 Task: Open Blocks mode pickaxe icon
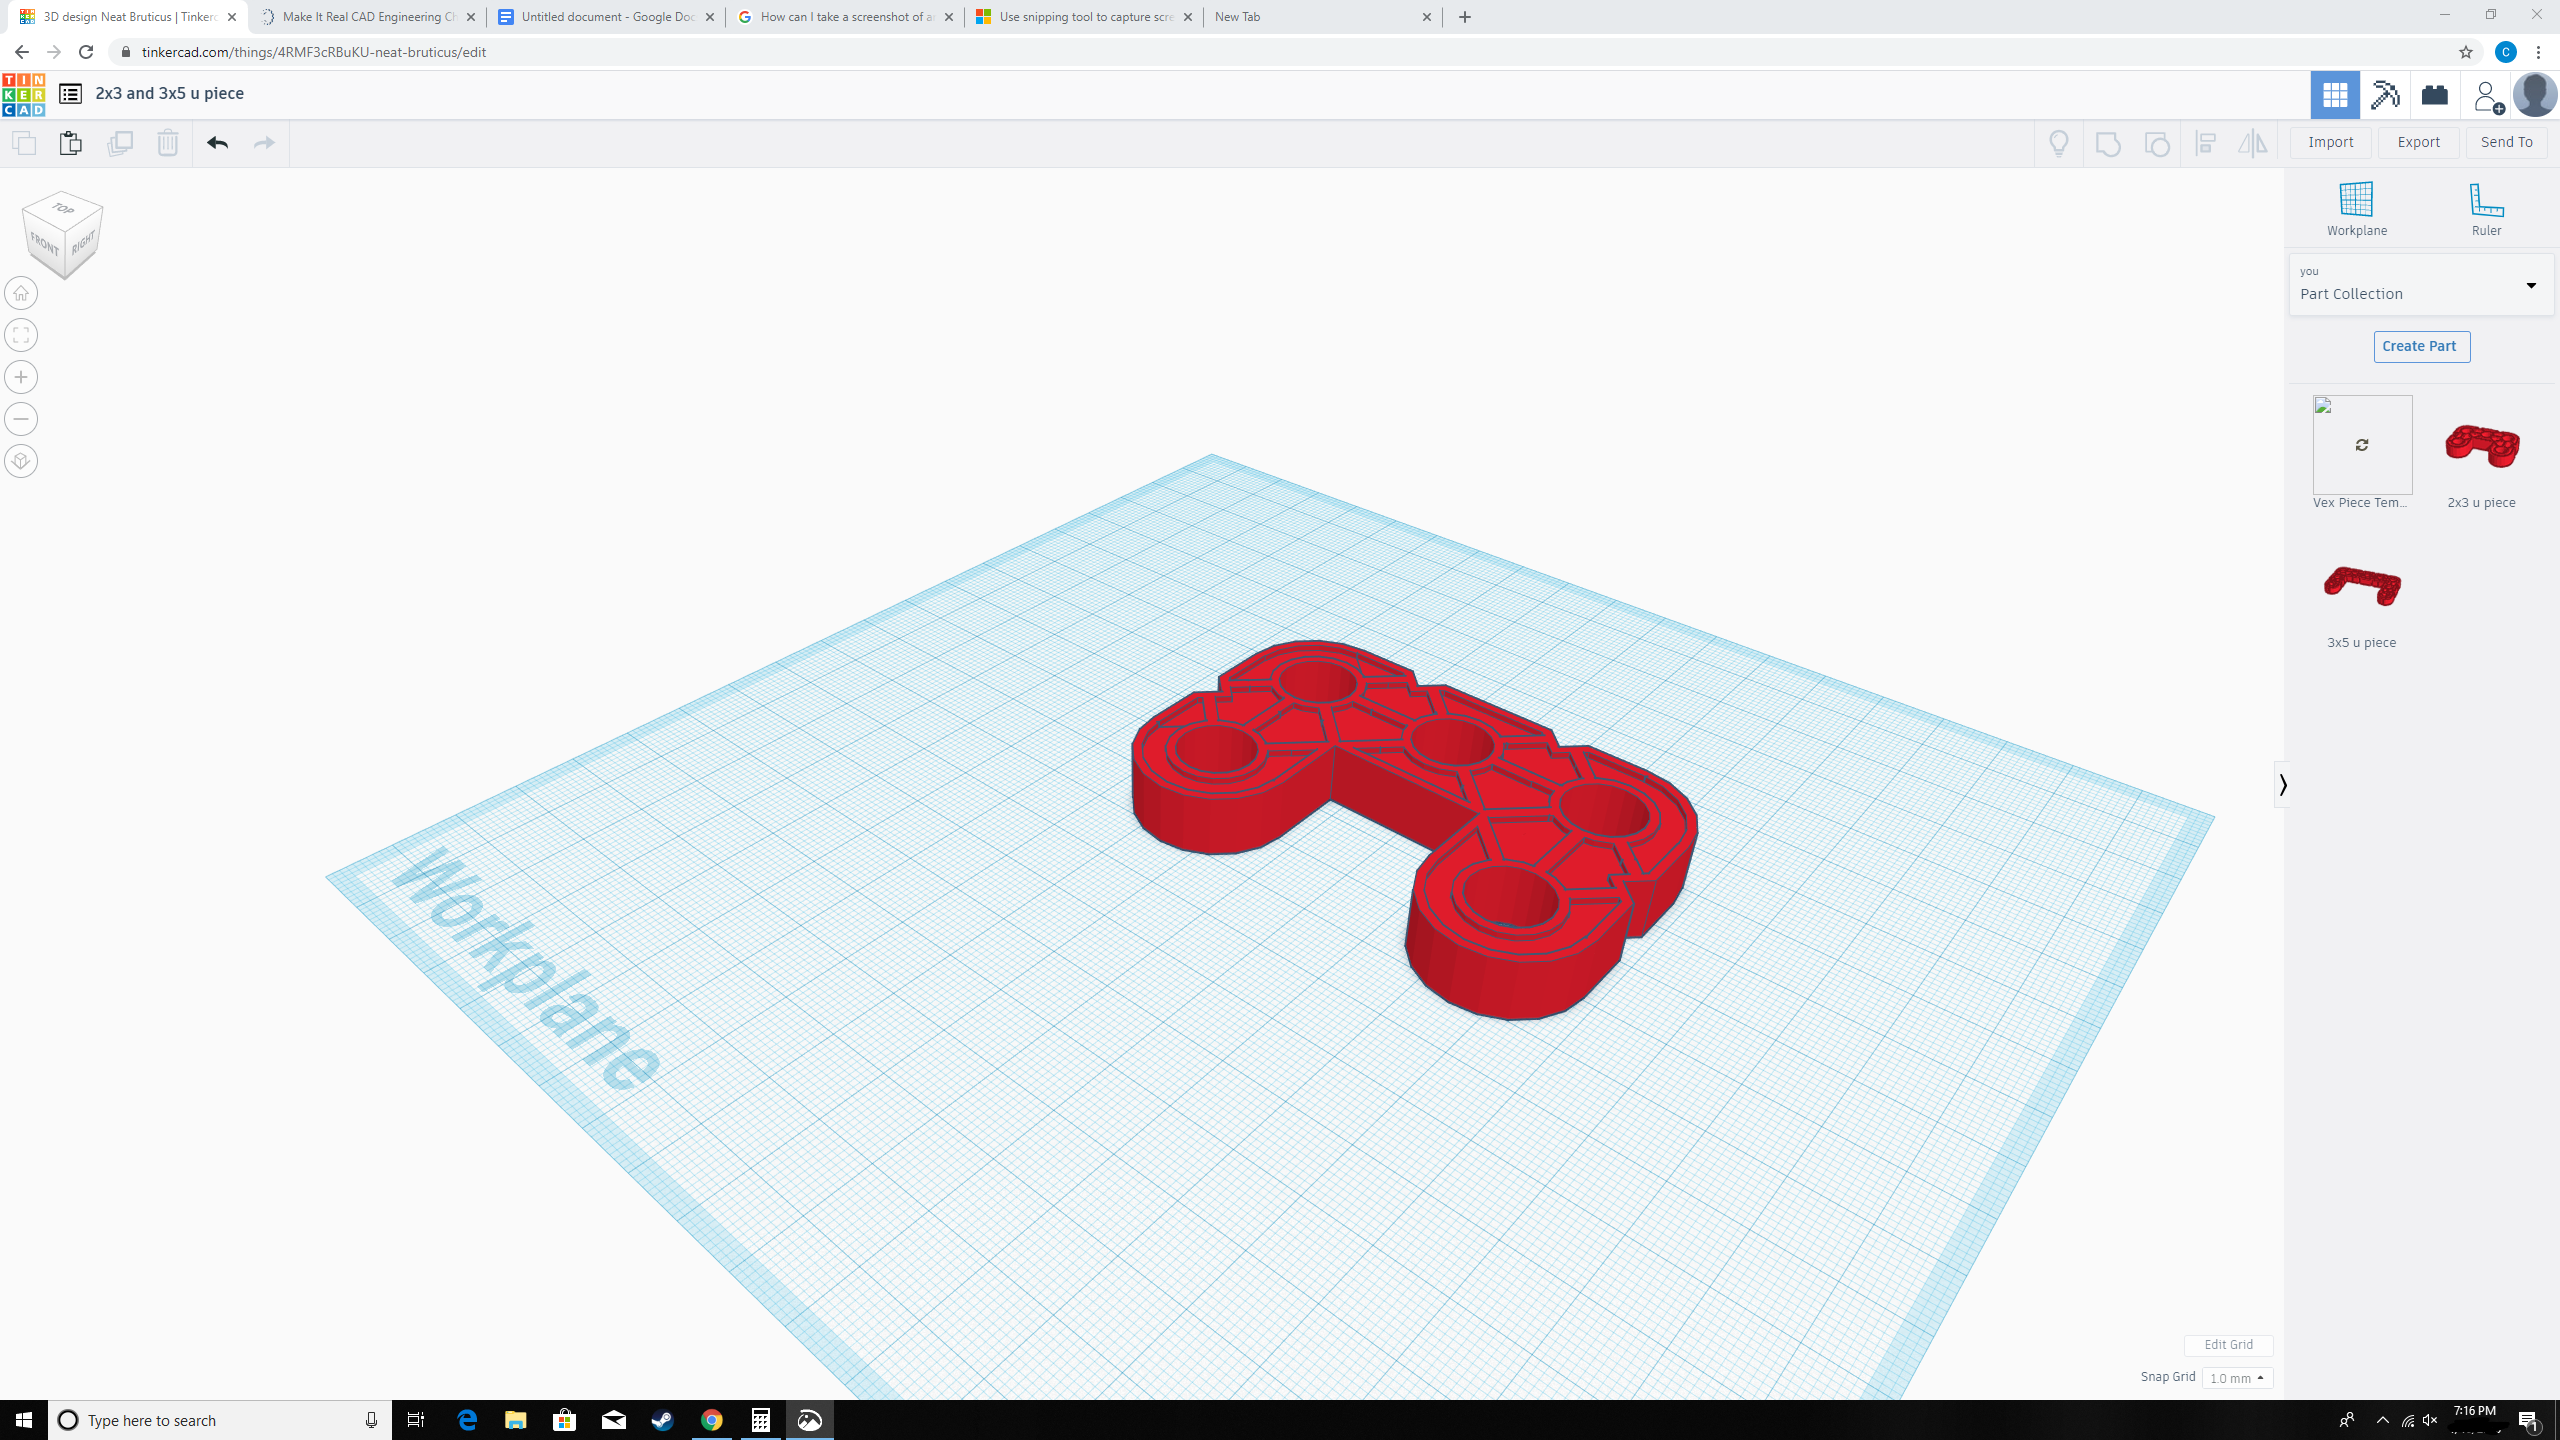point(2385,95)
